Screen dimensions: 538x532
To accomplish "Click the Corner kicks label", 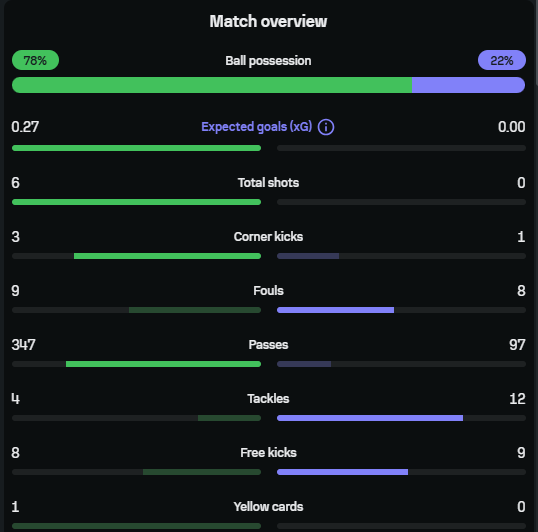I will [268, 237].
